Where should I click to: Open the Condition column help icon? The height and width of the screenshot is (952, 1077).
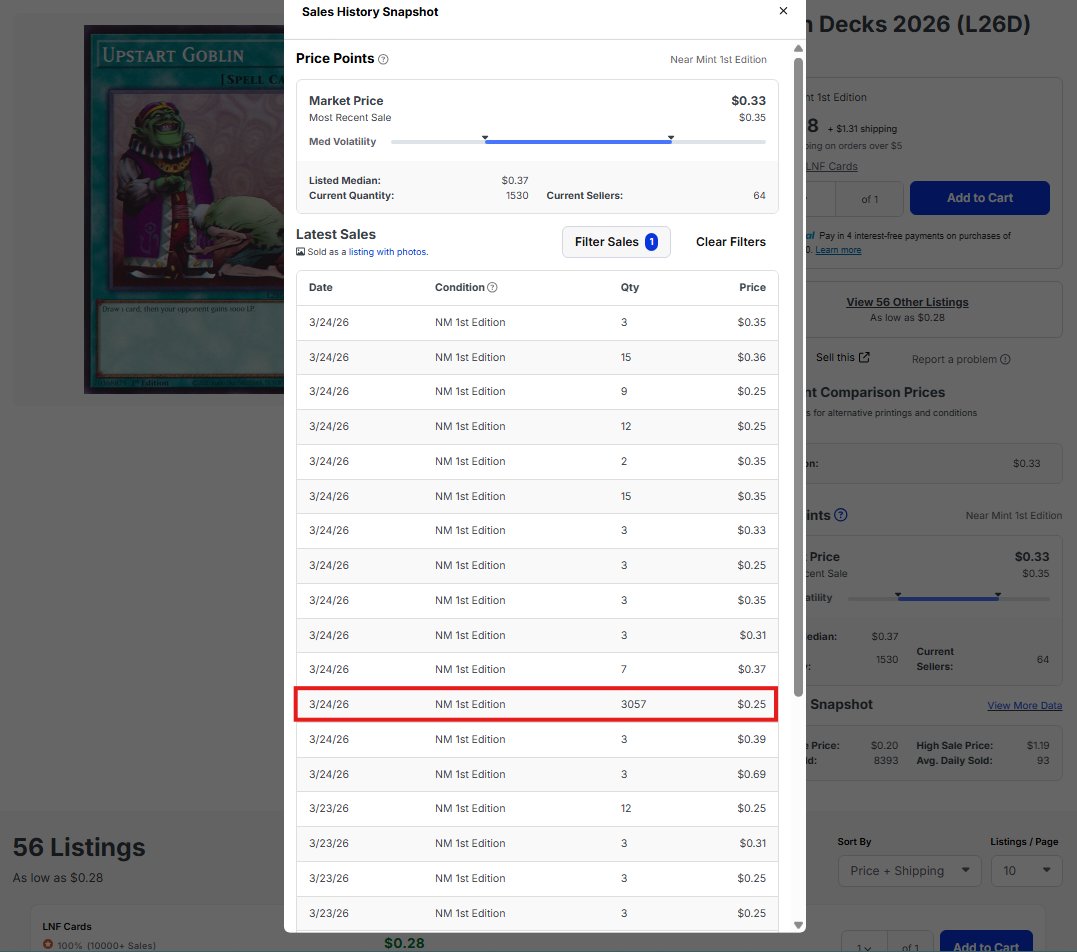pos(492,288)
